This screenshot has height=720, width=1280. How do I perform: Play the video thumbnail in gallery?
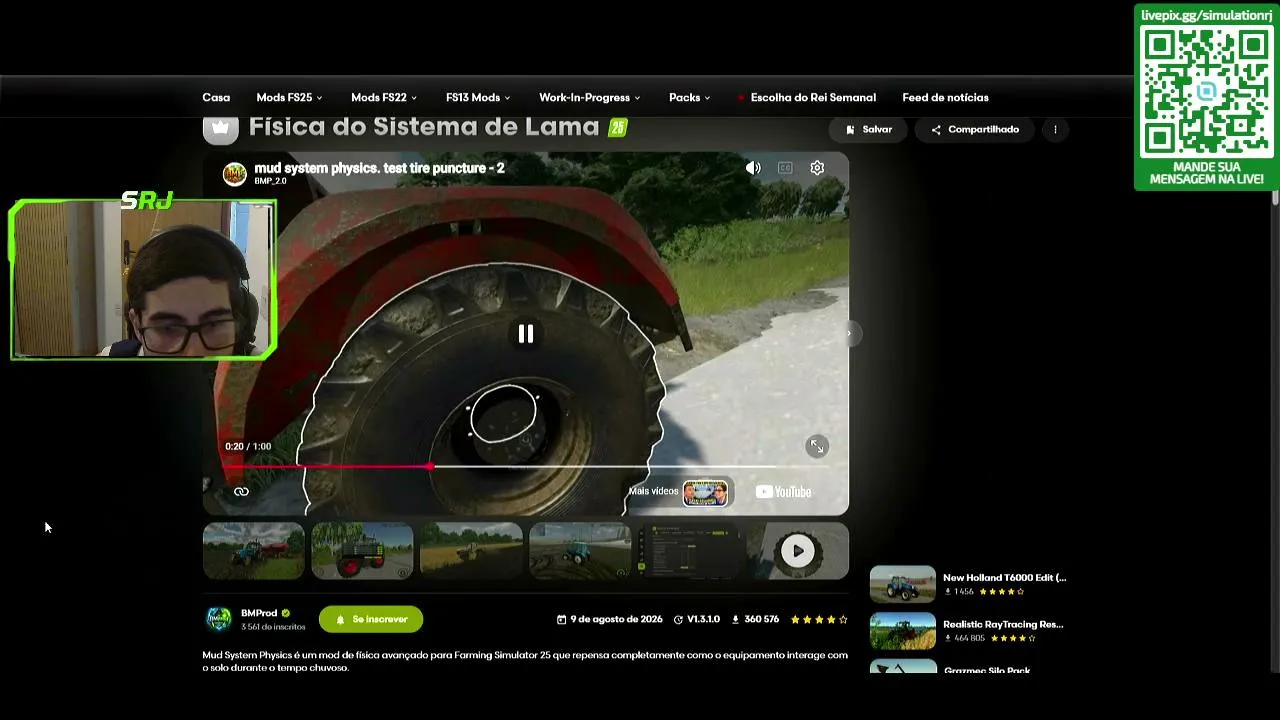pyautogui.click(x=797, y=551)
